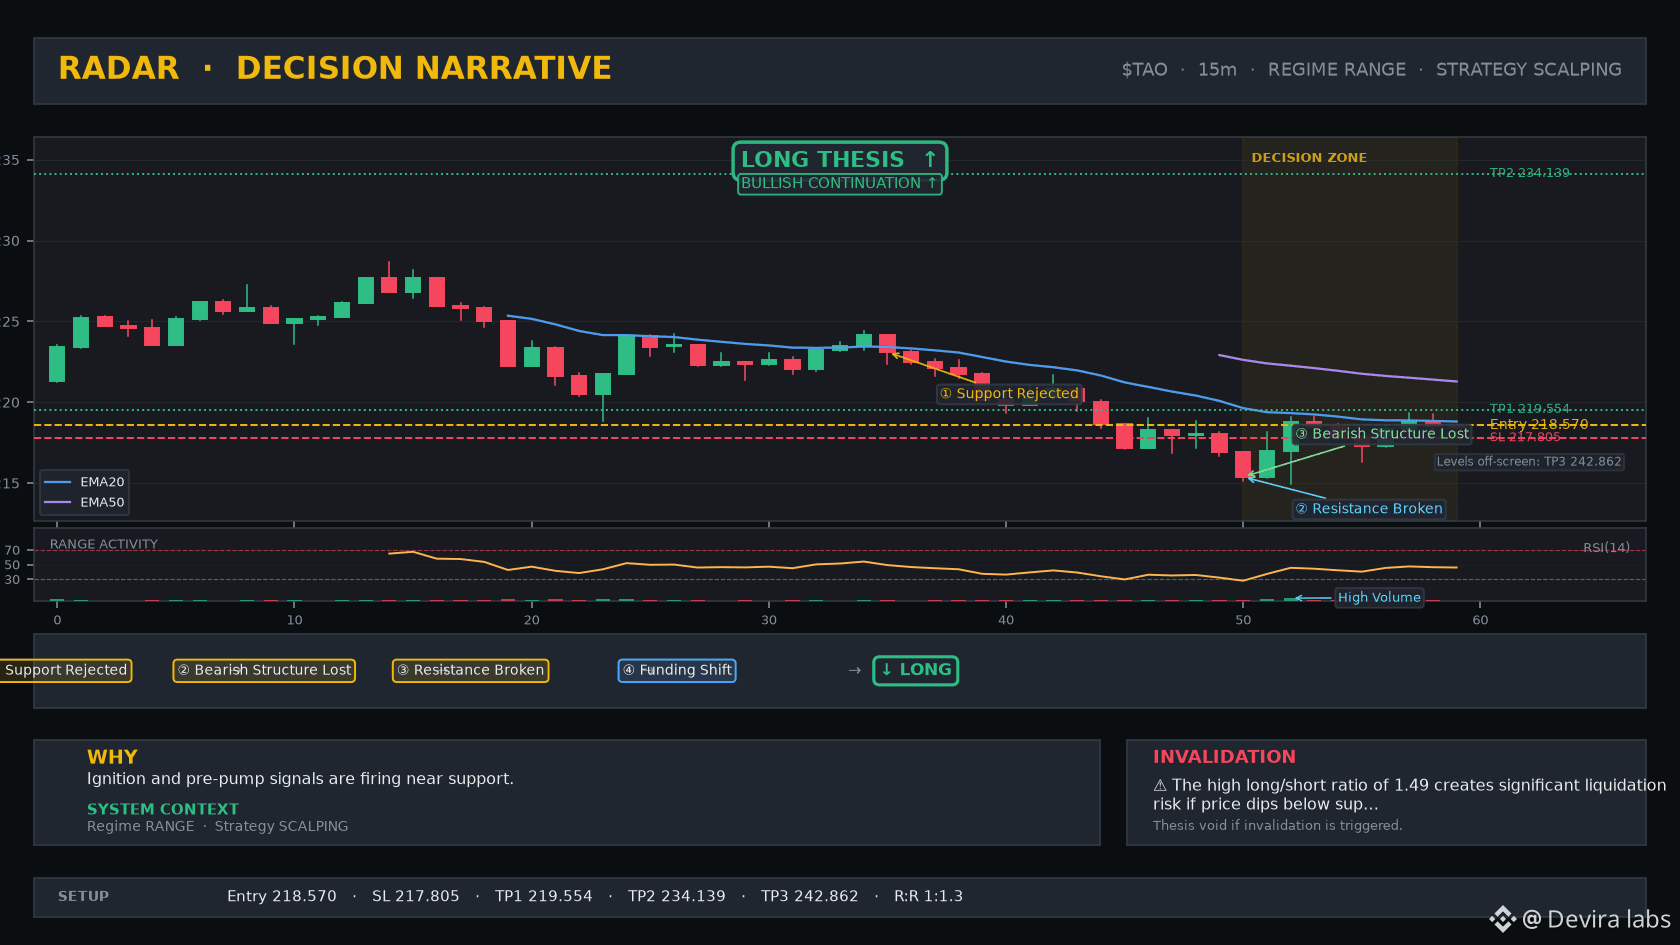Click the Entry 218.570 level label

[1539, 424]
